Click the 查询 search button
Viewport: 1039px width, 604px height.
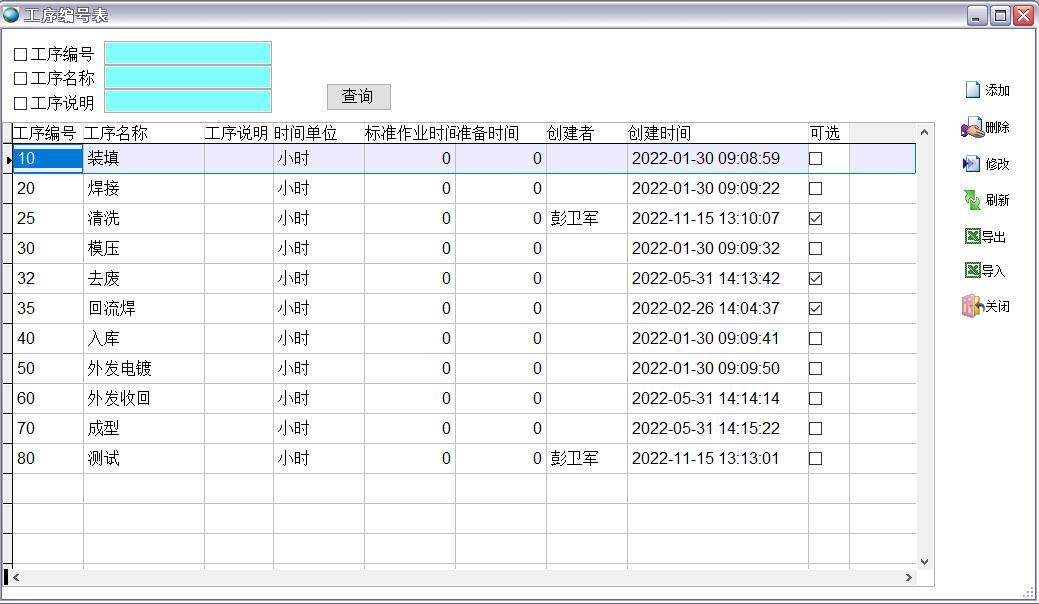pos(358,96)
